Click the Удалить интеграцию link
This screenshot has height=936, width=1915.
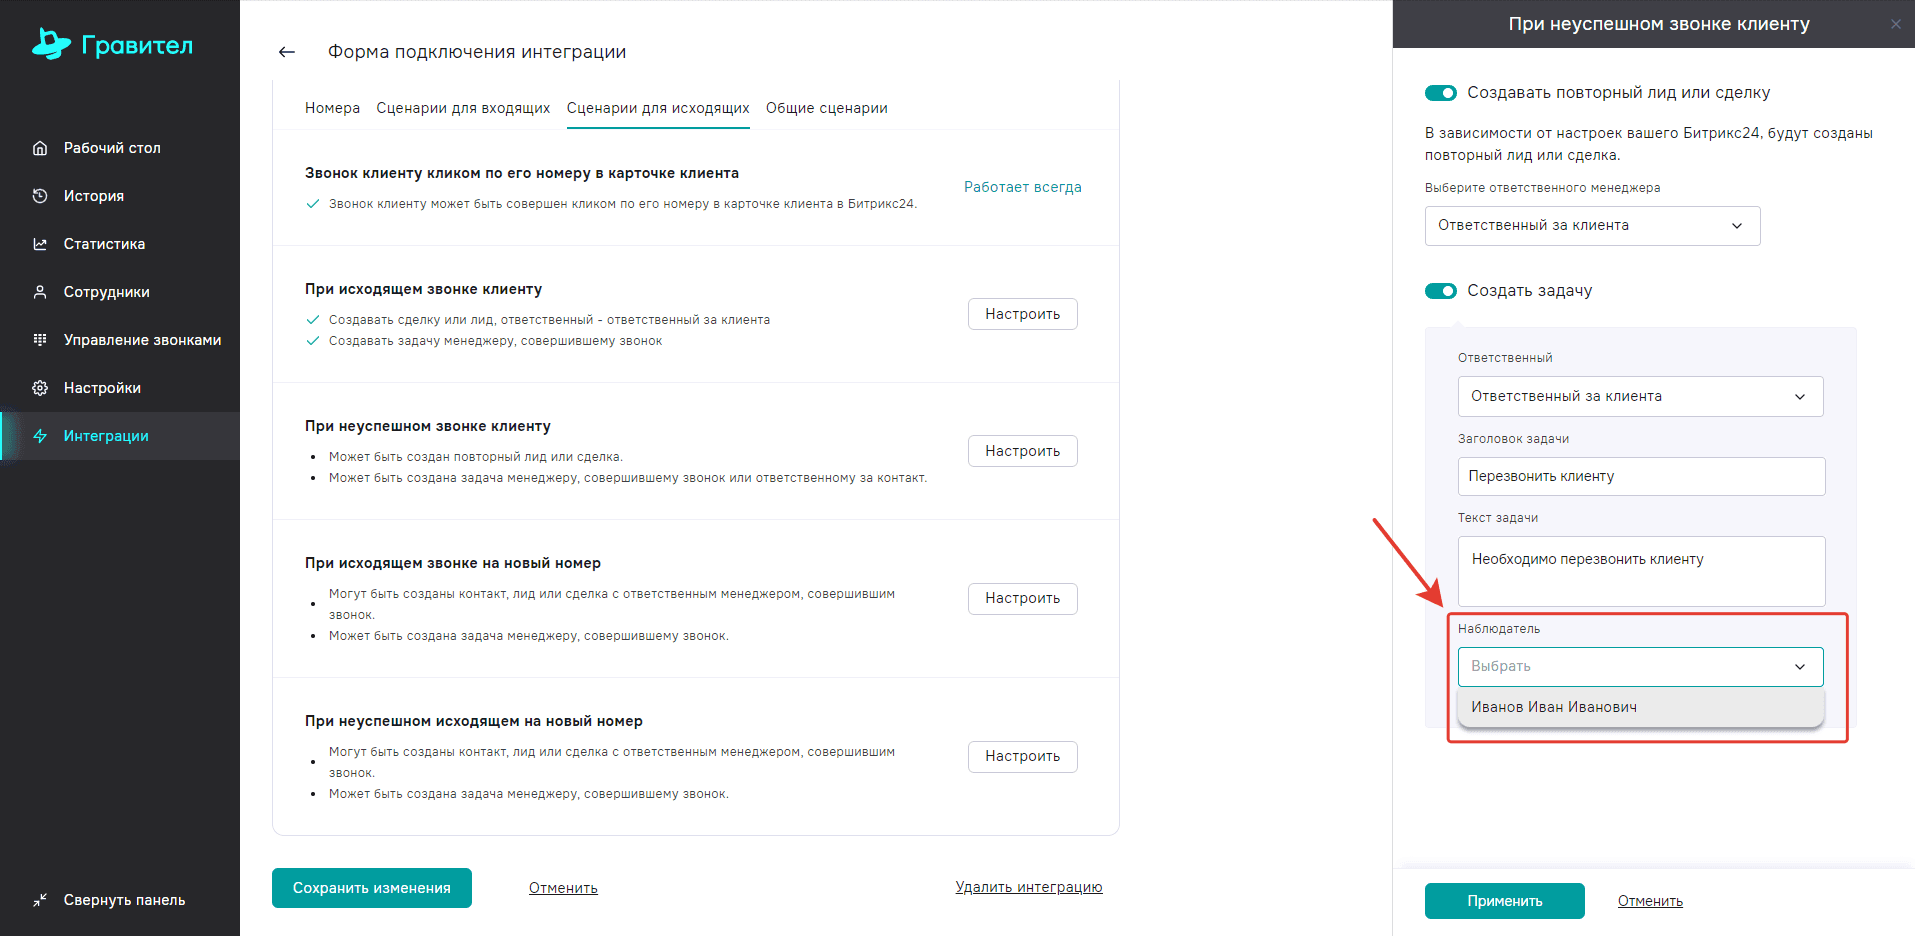(1028, 887)
